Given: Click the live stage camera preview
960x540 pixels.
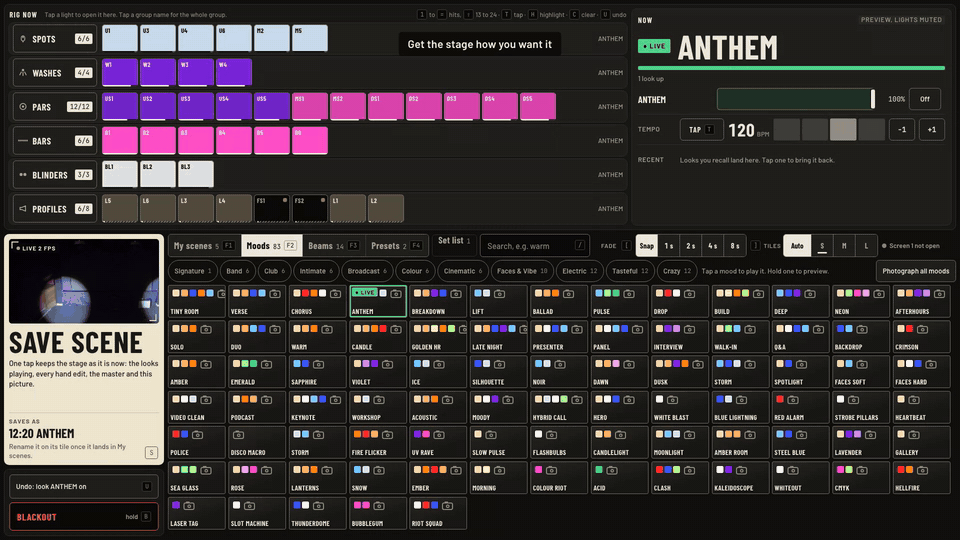Looking at the screenshot, I should pos(84,281).
